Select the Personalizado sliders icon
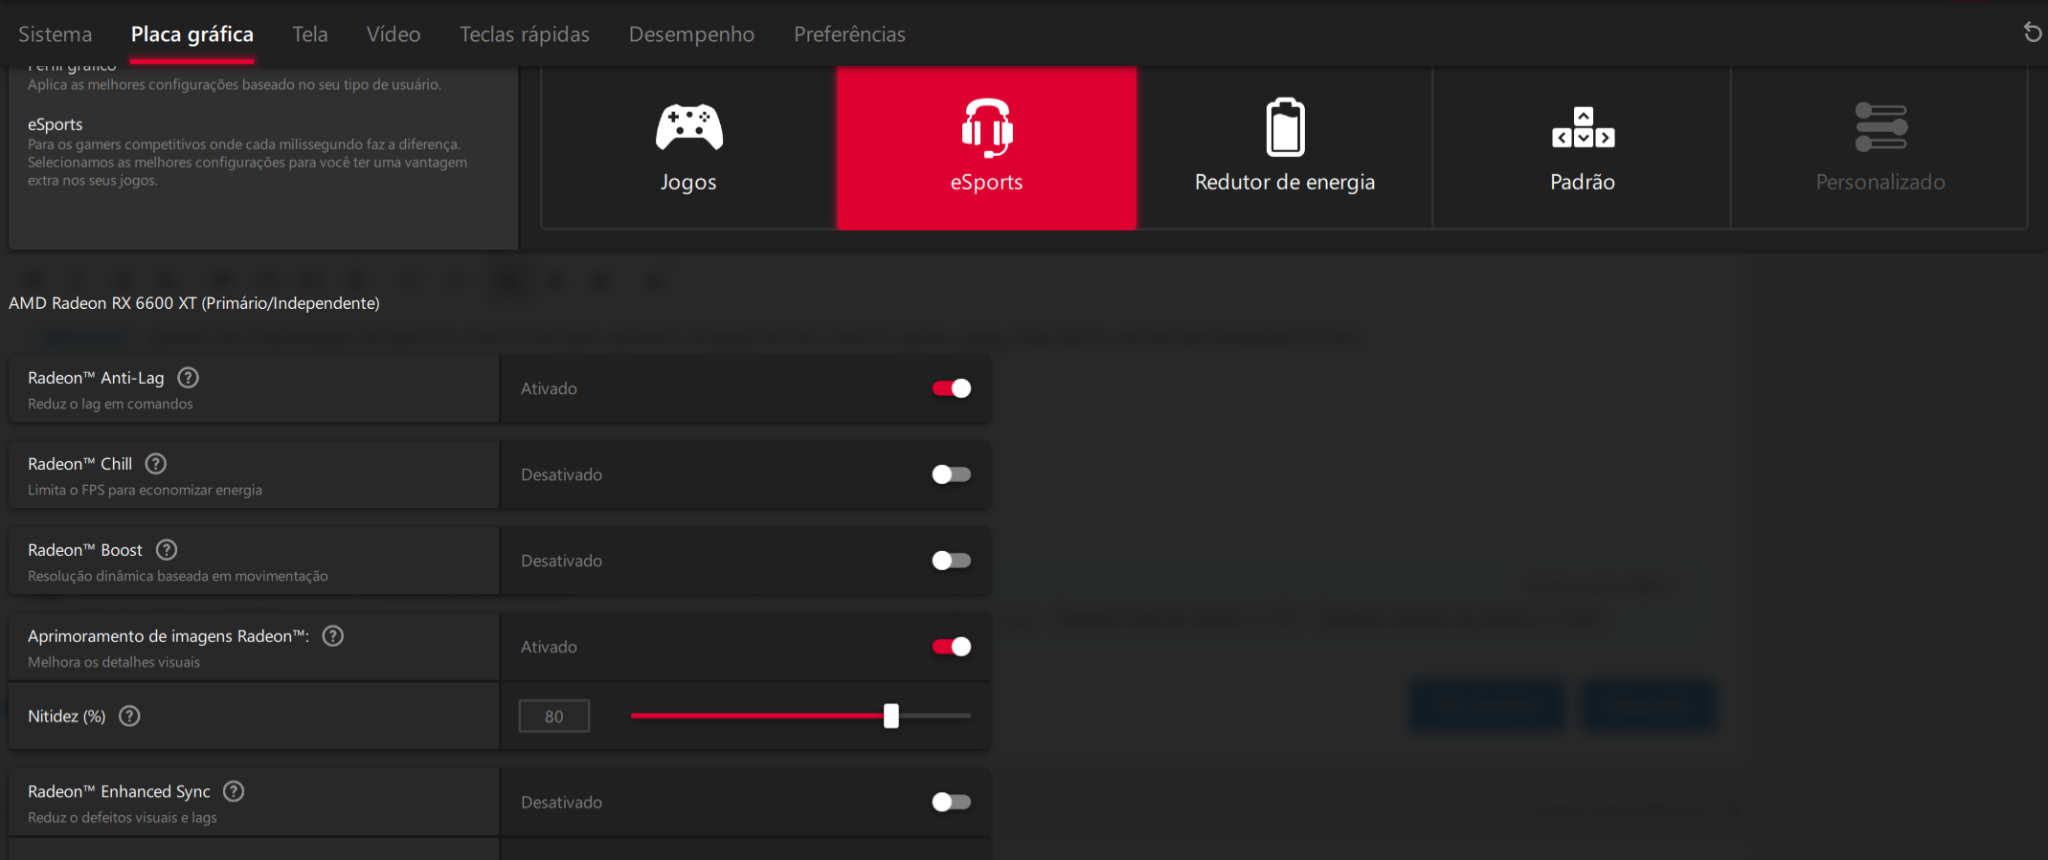 [x=1881, y=127]
